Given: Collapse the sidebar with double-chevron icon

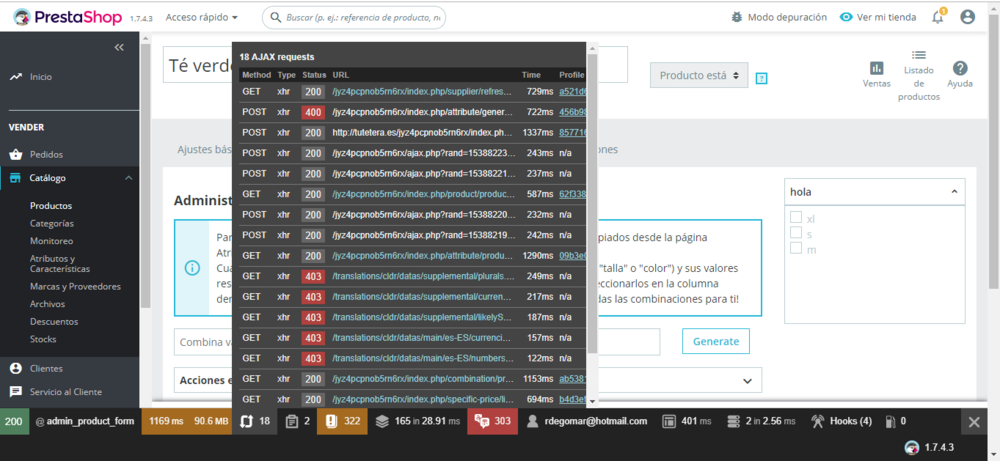Looking at the screenshot, I should [119, 47].
